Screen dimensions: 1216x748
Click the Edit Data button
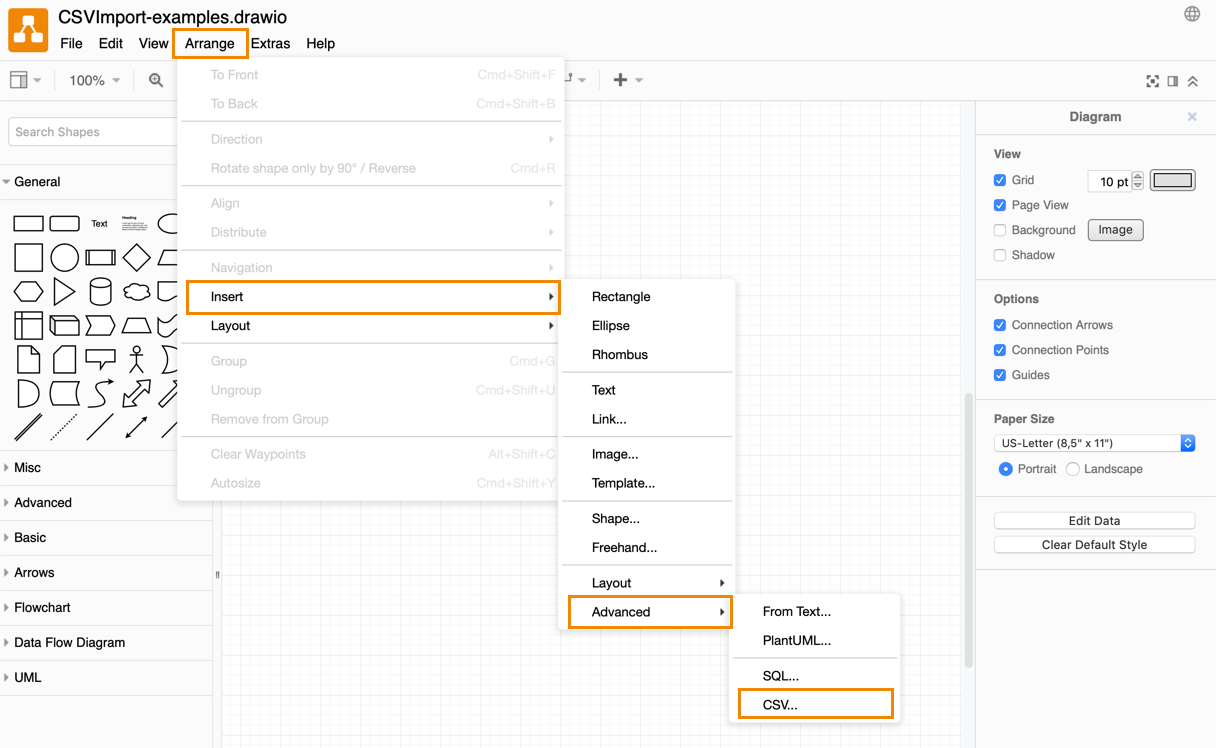click(x=1094, y=521)
